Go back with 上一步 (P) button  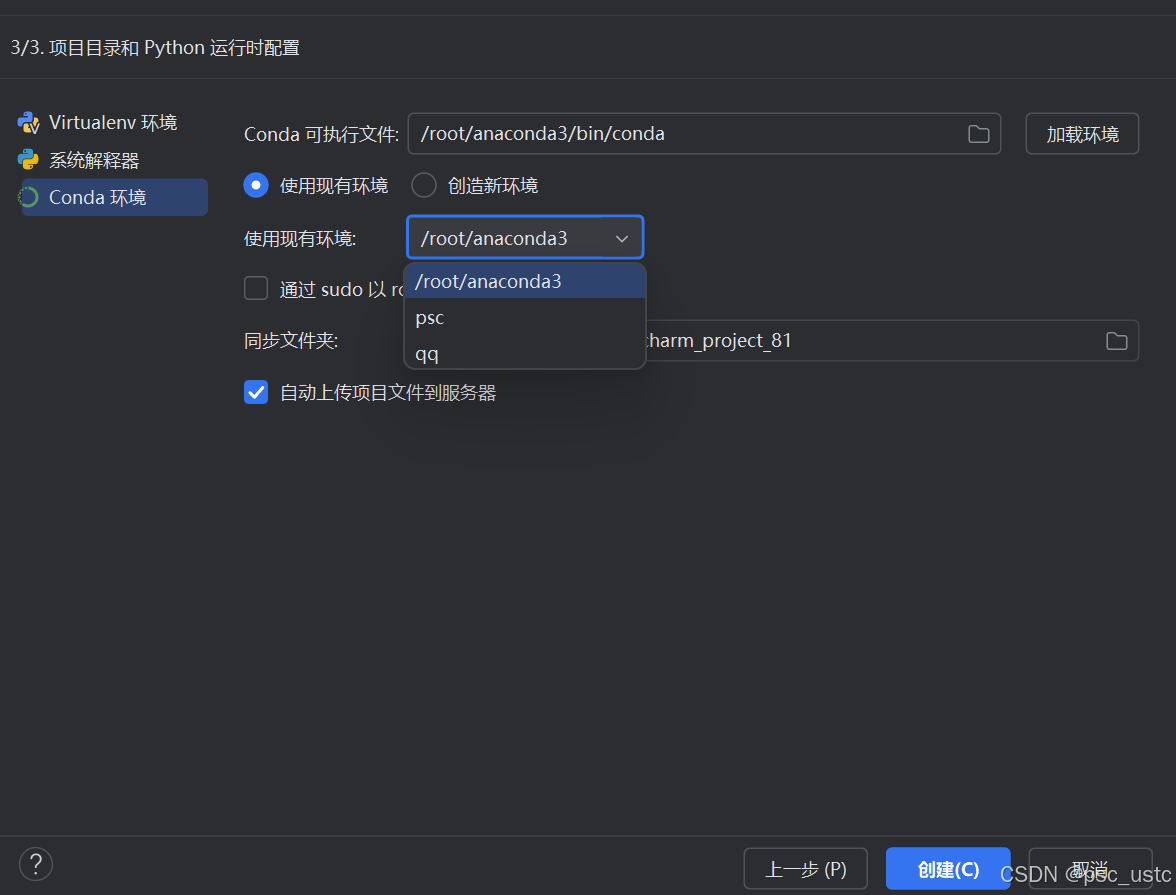[x=805, y=869]
